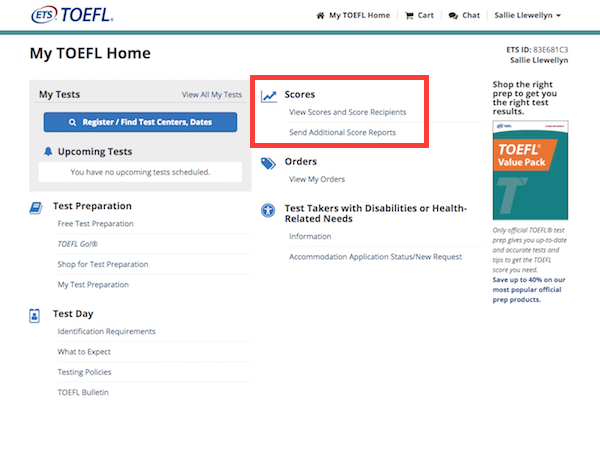Viewport: 600px width, 475px height.
Task: Click the Upcoming Tests bell icon
Action: click(x=48, y=152)
